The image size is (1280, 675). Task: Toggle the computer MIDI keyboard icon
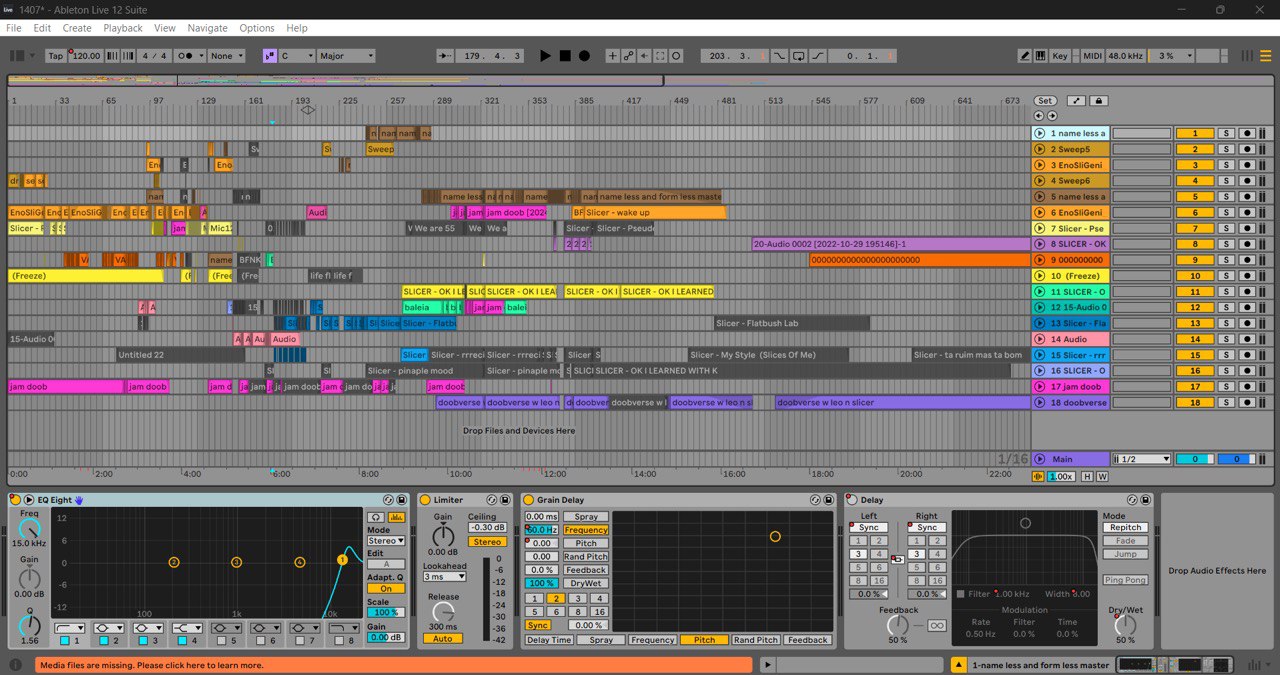pos(1040,56)
